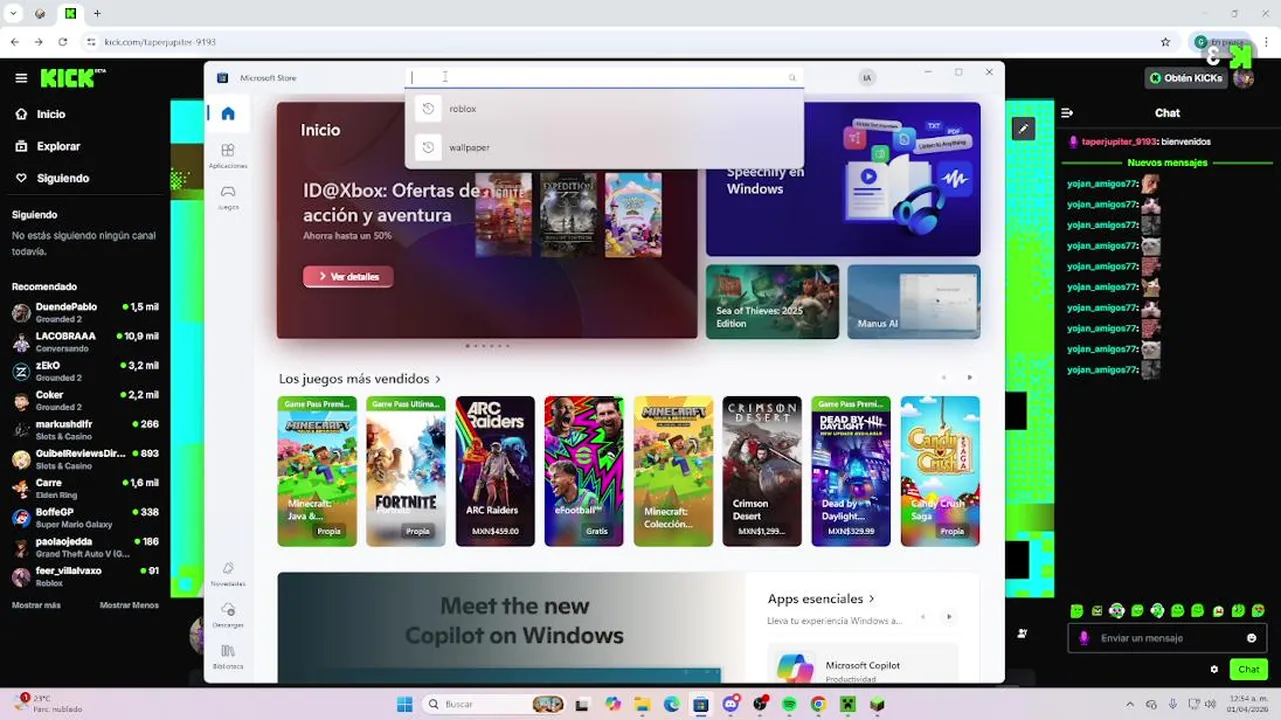Select the wallpaper search history suggestion

tap(604, 147)
